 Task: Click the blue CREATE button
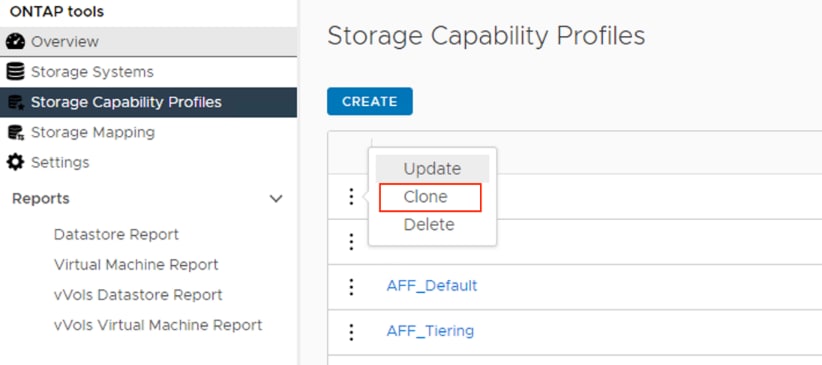(x=370, y=101)
